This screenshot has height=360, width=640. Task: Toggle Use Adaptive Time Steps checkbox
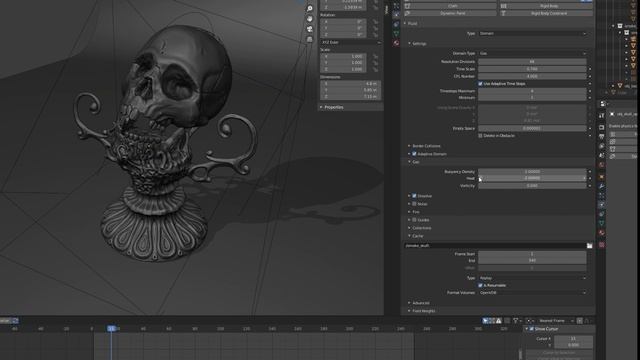(480, 84)
